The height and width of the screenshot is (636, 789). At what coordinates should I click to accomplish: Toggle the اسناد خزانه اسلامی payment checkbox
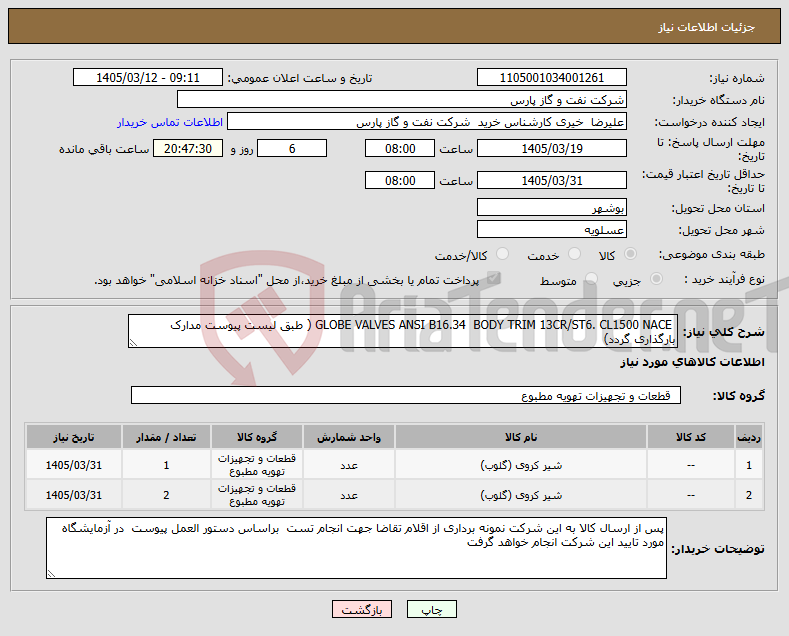point(494,278)
